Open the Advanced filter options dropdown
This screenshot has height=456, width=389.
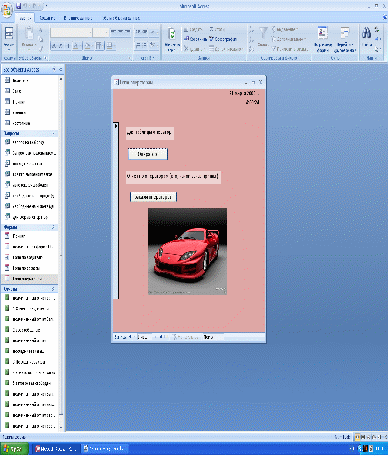coord(289,39)
